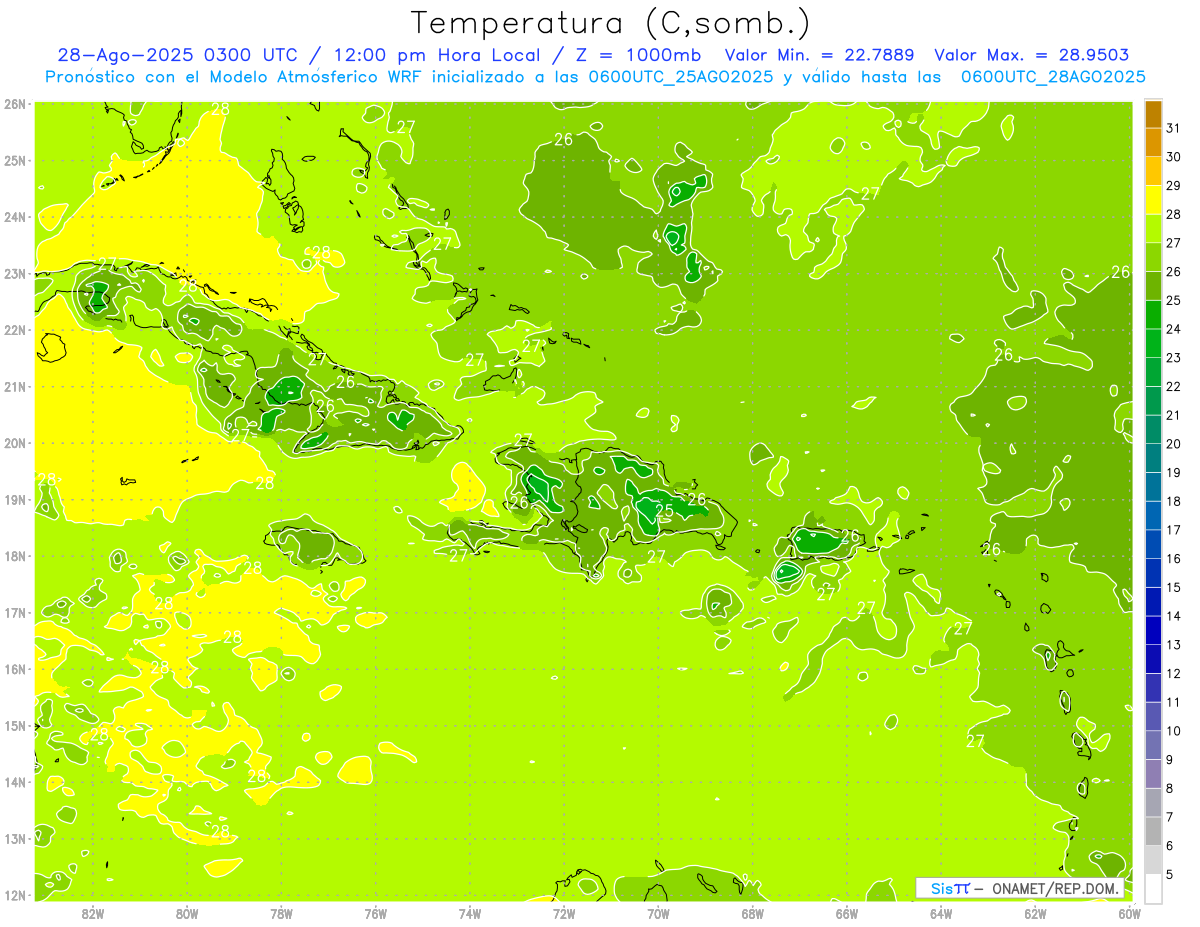Click the longitude axis label '80W'
The height and width of the screenshot is (927, 1200).
pyautogui.click(x=186, y=913)
